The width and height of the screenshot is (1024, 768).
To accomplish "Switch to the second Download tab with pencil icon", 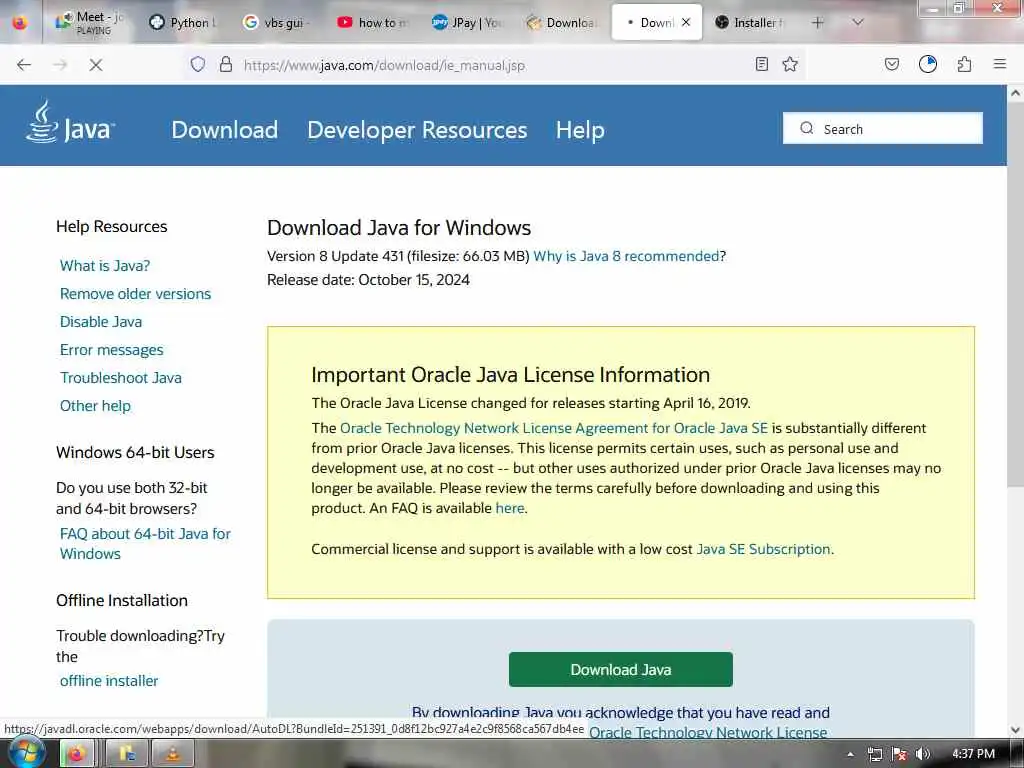I will coord(562,22).
